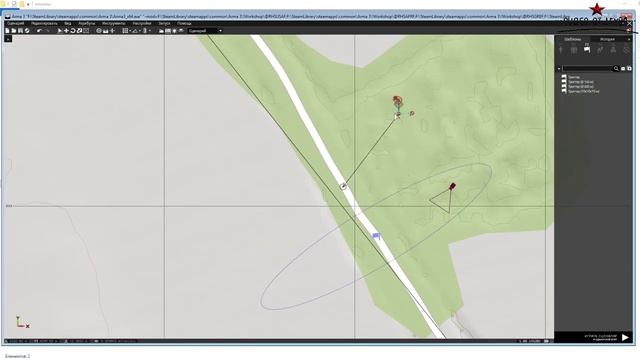Select the blue trigger flag on map

tap(376, 236)
